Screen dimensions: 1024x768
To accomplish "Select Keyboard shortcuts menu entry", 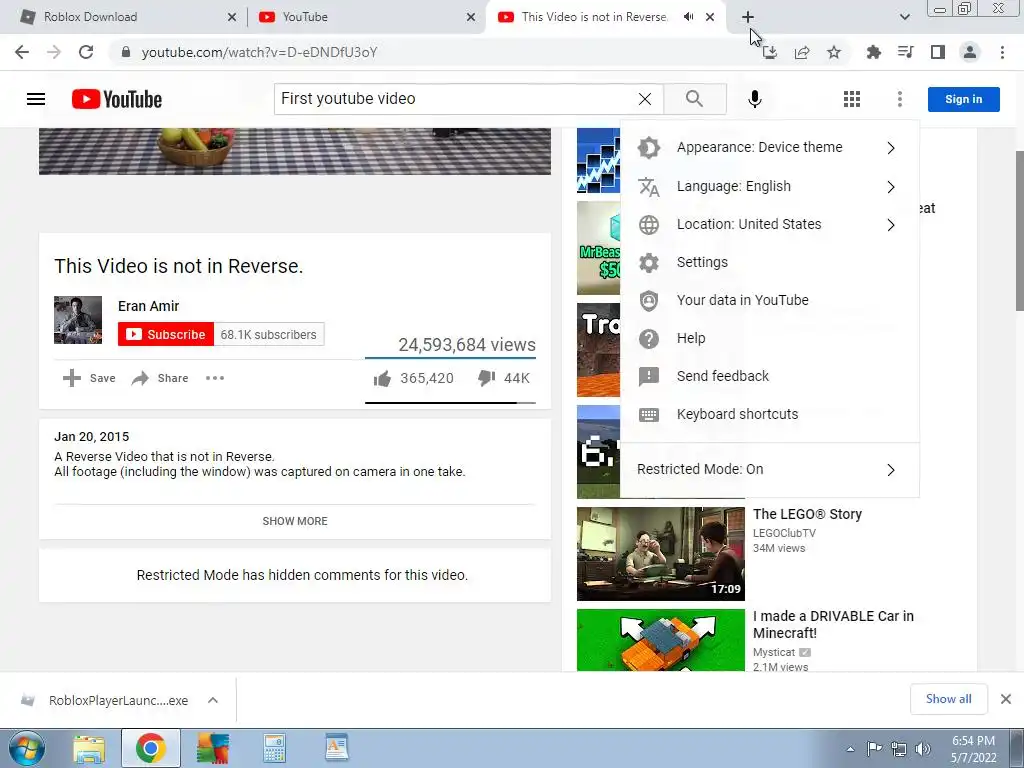I will pyautogui.click(x=769, y=414).
